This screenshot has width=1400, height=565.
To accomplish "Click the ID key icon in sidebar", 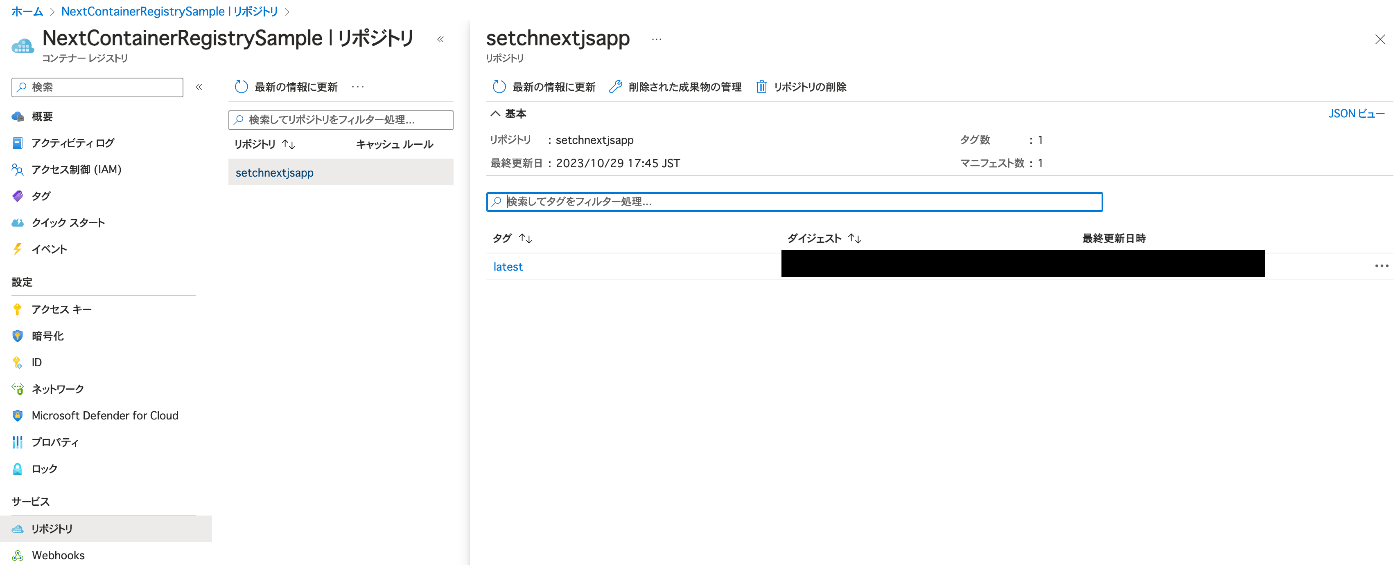I will pos(17,363).
